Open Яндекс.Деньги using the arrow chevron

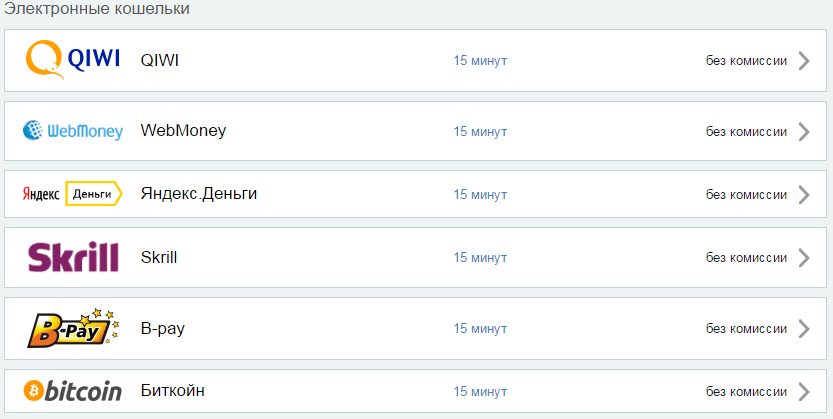point(804,195)
